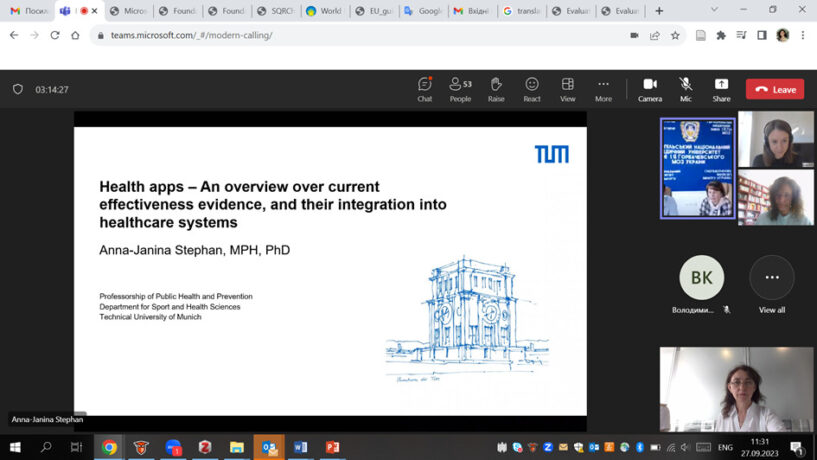
Task: Open Share screen options
Action: [721, 89]
